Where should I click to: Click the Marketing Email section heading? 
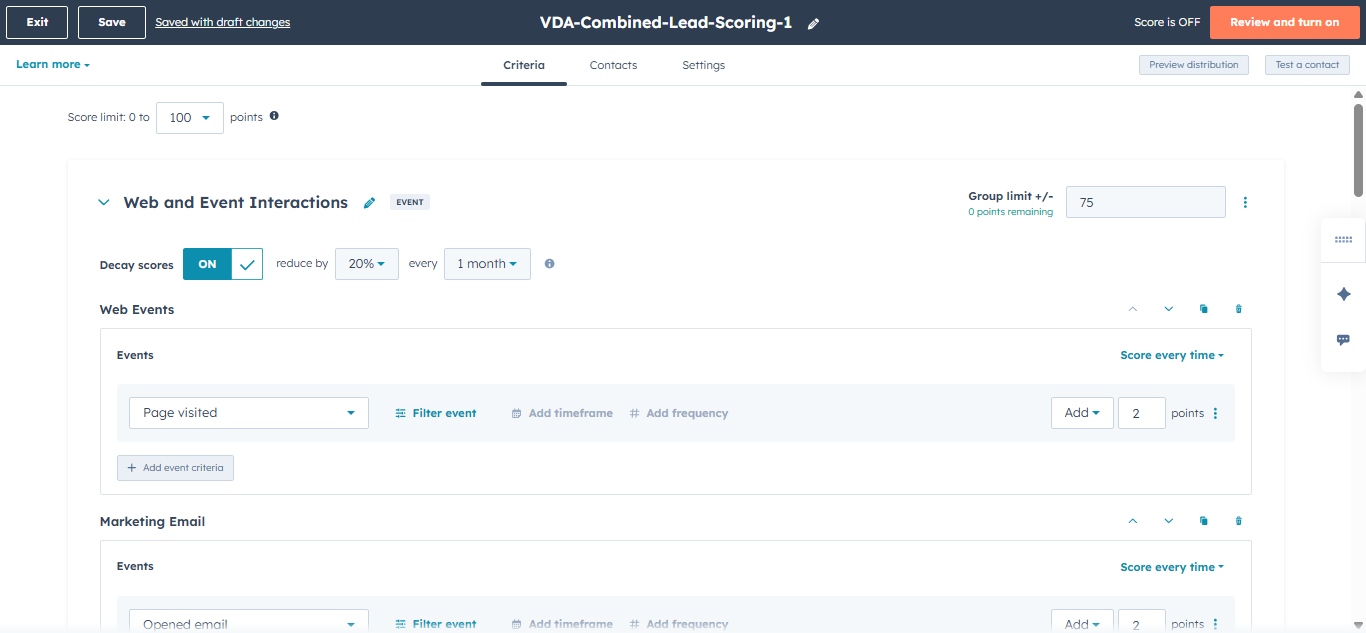[152, 522]
